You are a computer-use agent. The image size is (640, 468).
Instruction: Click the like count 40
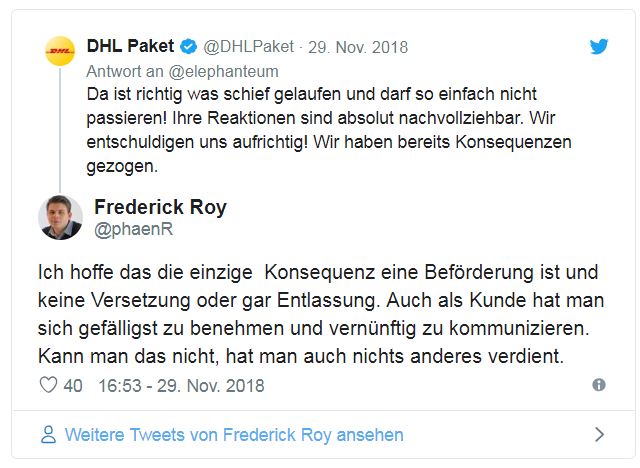[72, 385]
